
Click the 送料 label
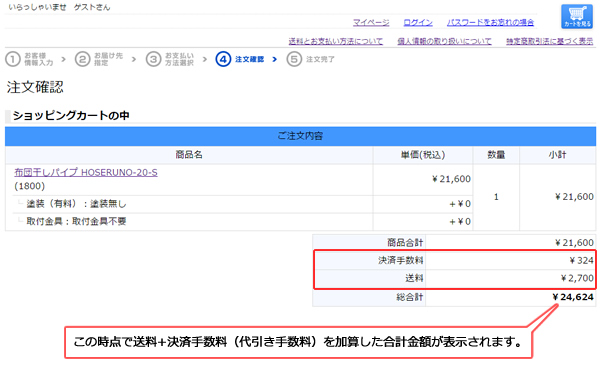414,278
